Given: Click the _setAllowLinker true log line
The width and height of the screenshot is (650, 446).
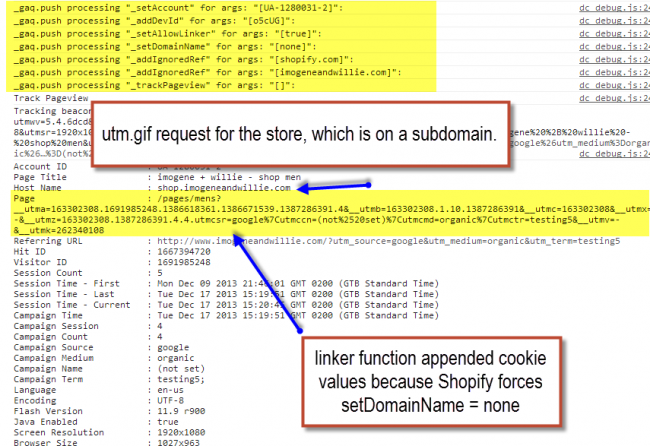Looking at the screenshot, I should point(167,34).
